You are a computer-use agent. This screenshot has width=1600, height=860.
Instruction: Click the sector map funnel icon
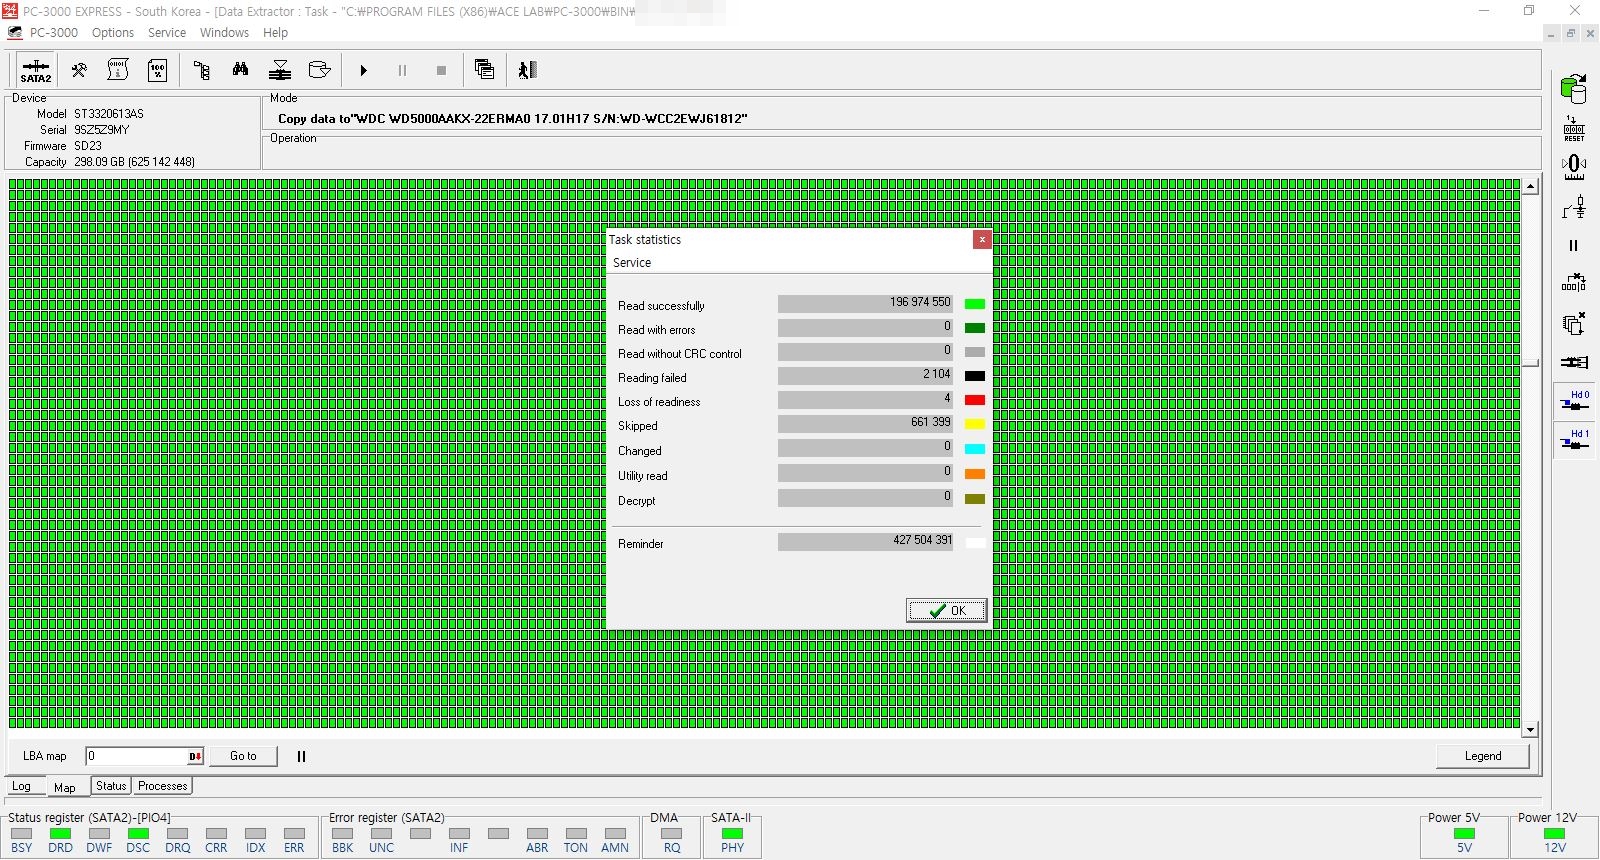(280, 70)
